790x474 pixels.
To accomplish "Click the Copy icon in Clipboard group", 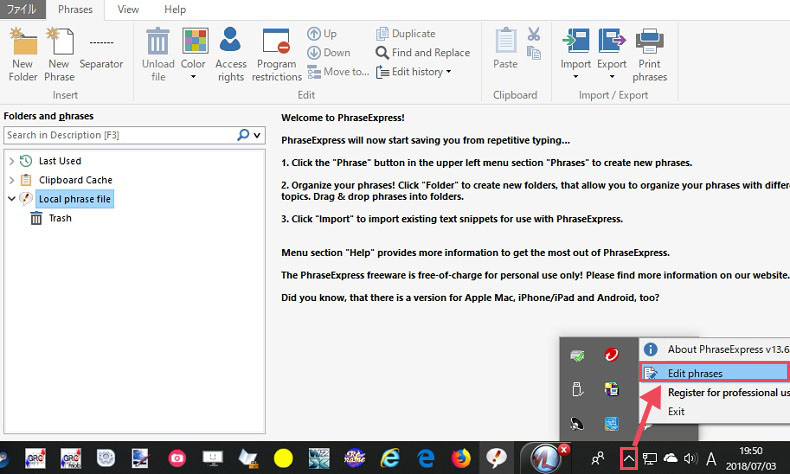I will tap(534, 53).
